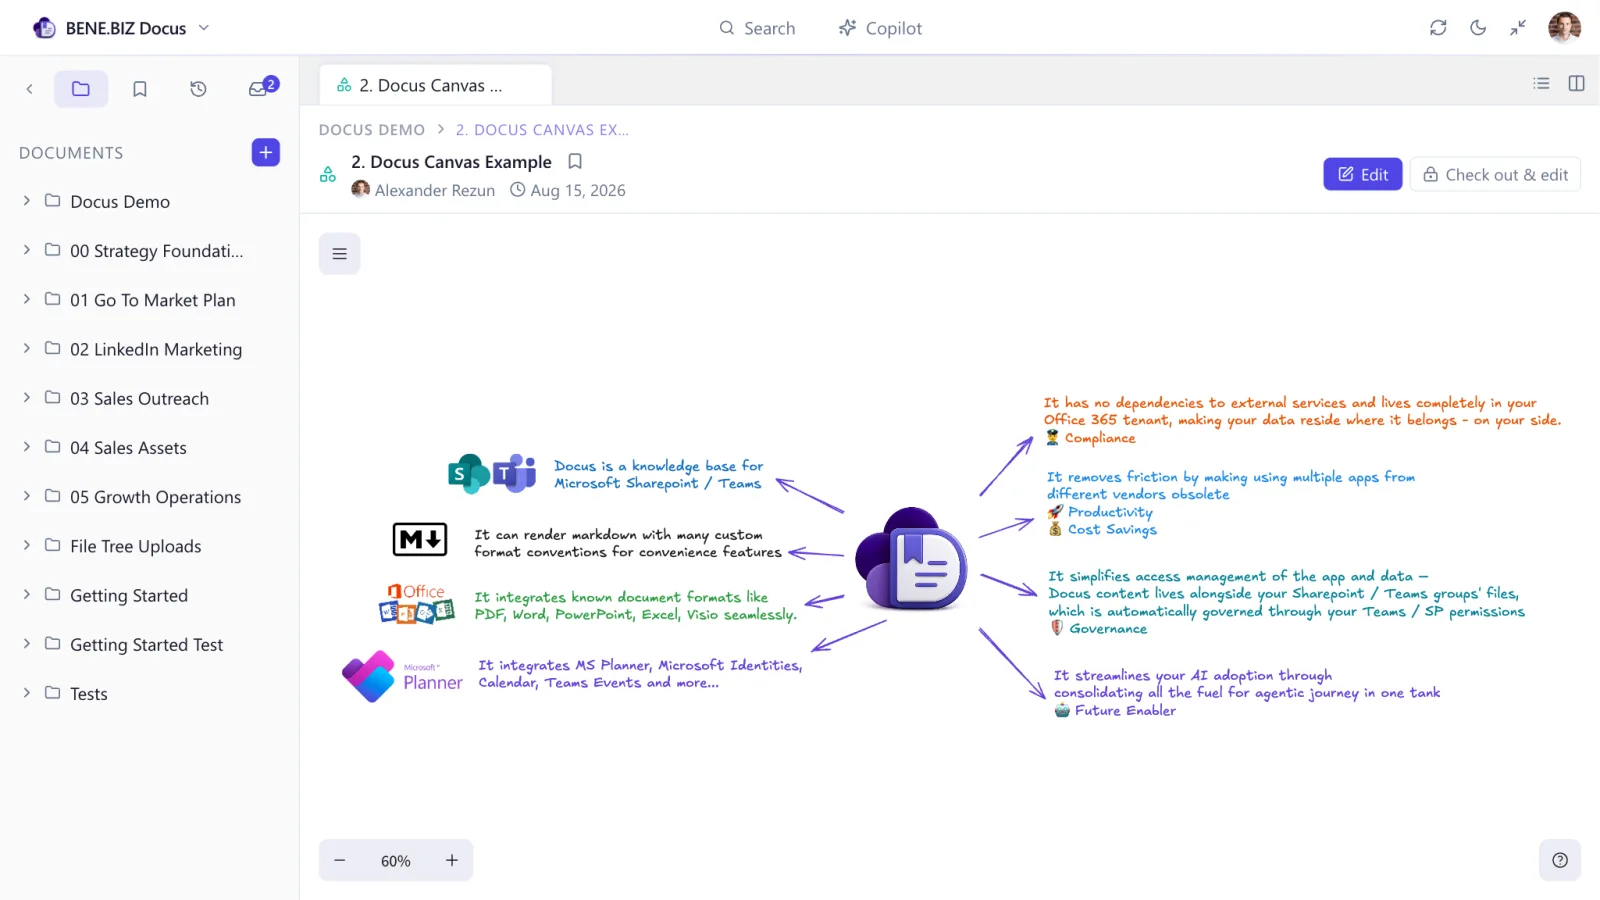Click the sync refresh icon
The width and height of the screenshot is (1600, 900).
click(1438, 28)
